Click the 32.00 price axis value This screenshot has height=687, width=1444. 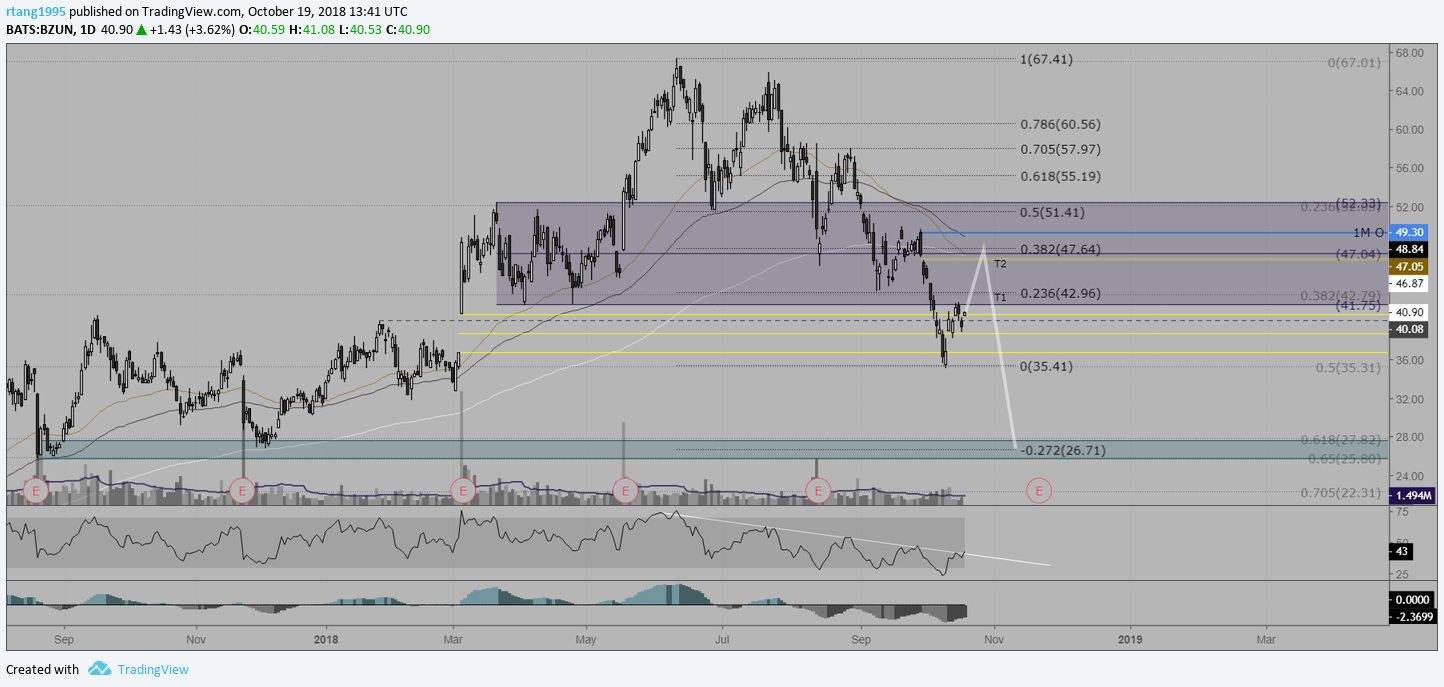tap(1410, 399)
